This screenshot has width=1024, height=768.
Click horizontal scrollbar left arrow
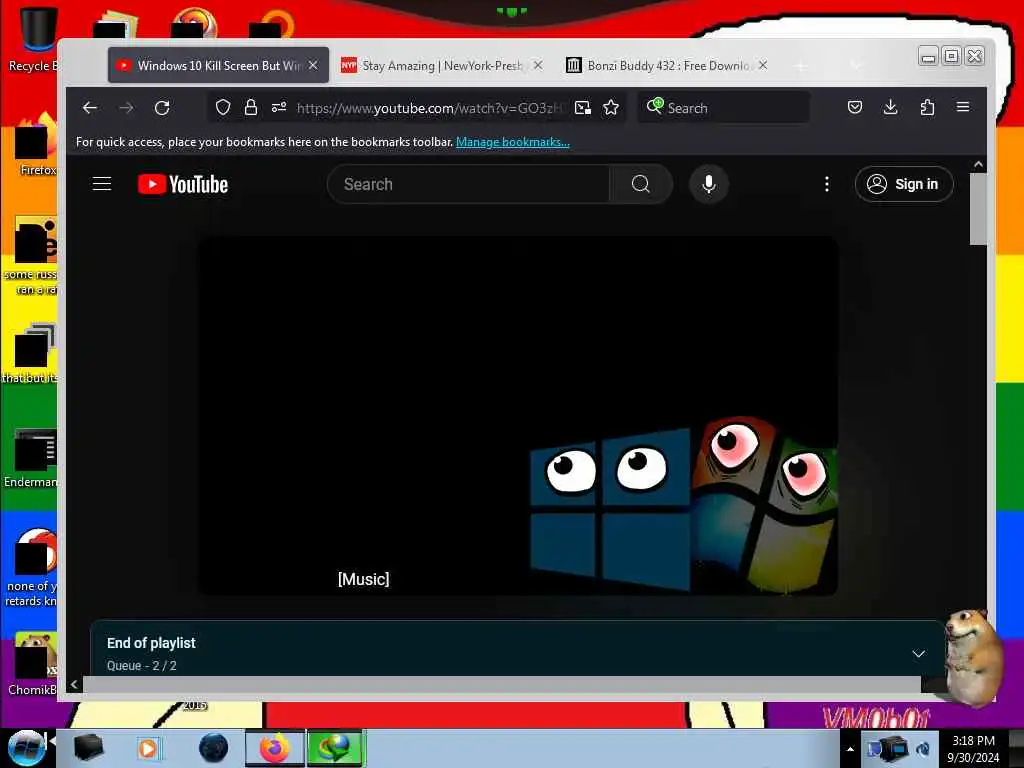tap(74, 684)
